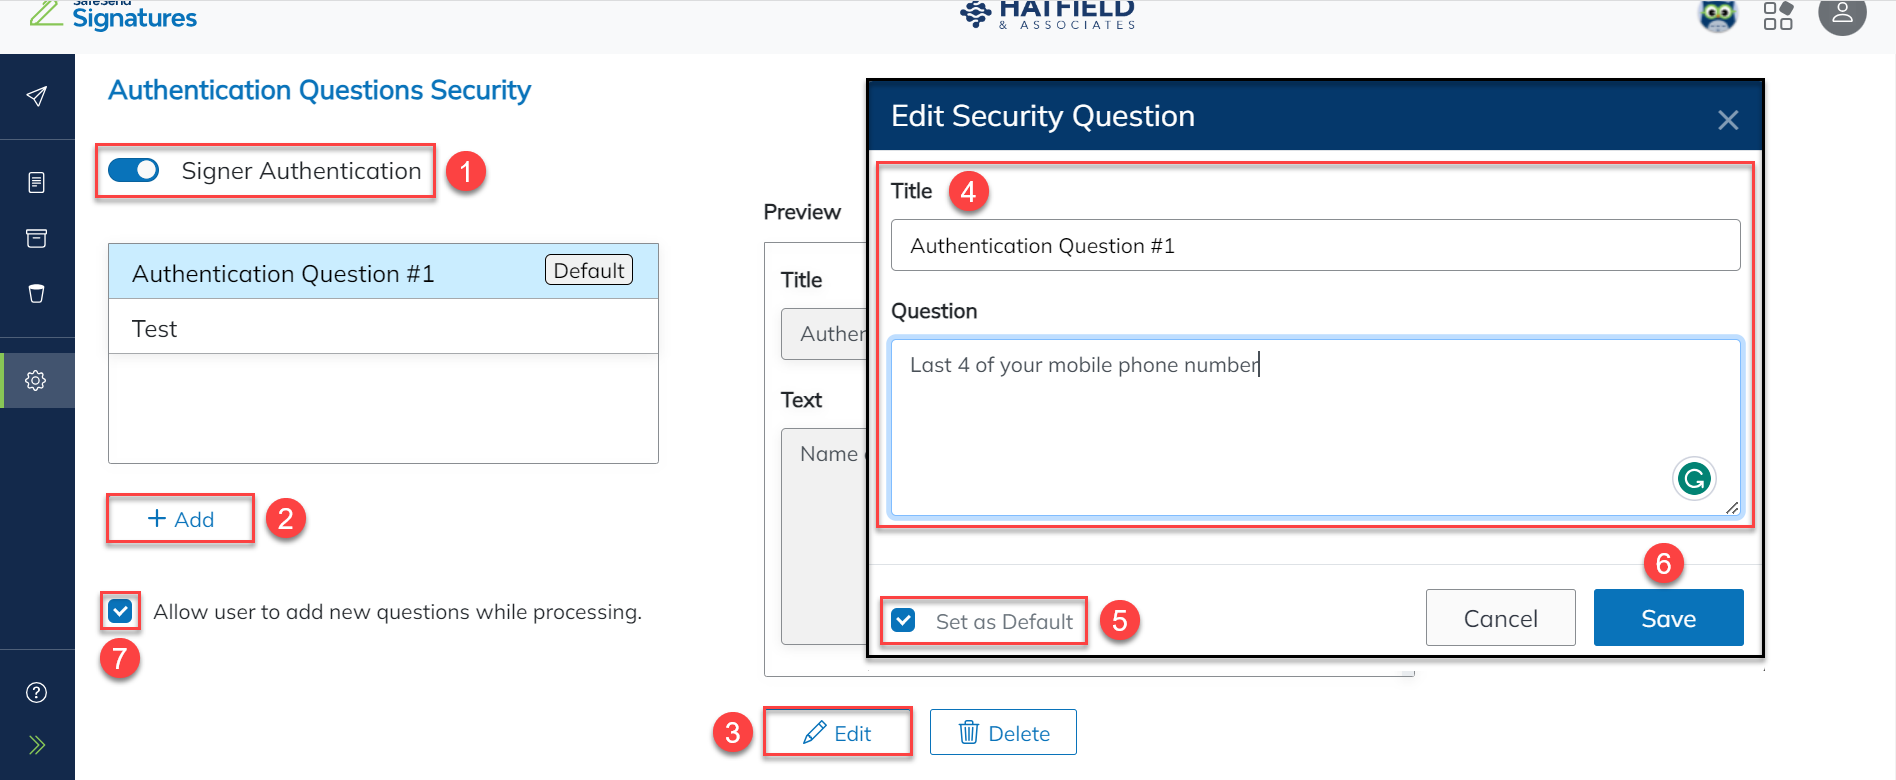The width and height of the screenshot is (1896, 780).
Task: Cancel the Edit Security Question dialog
Action: 1500,617
